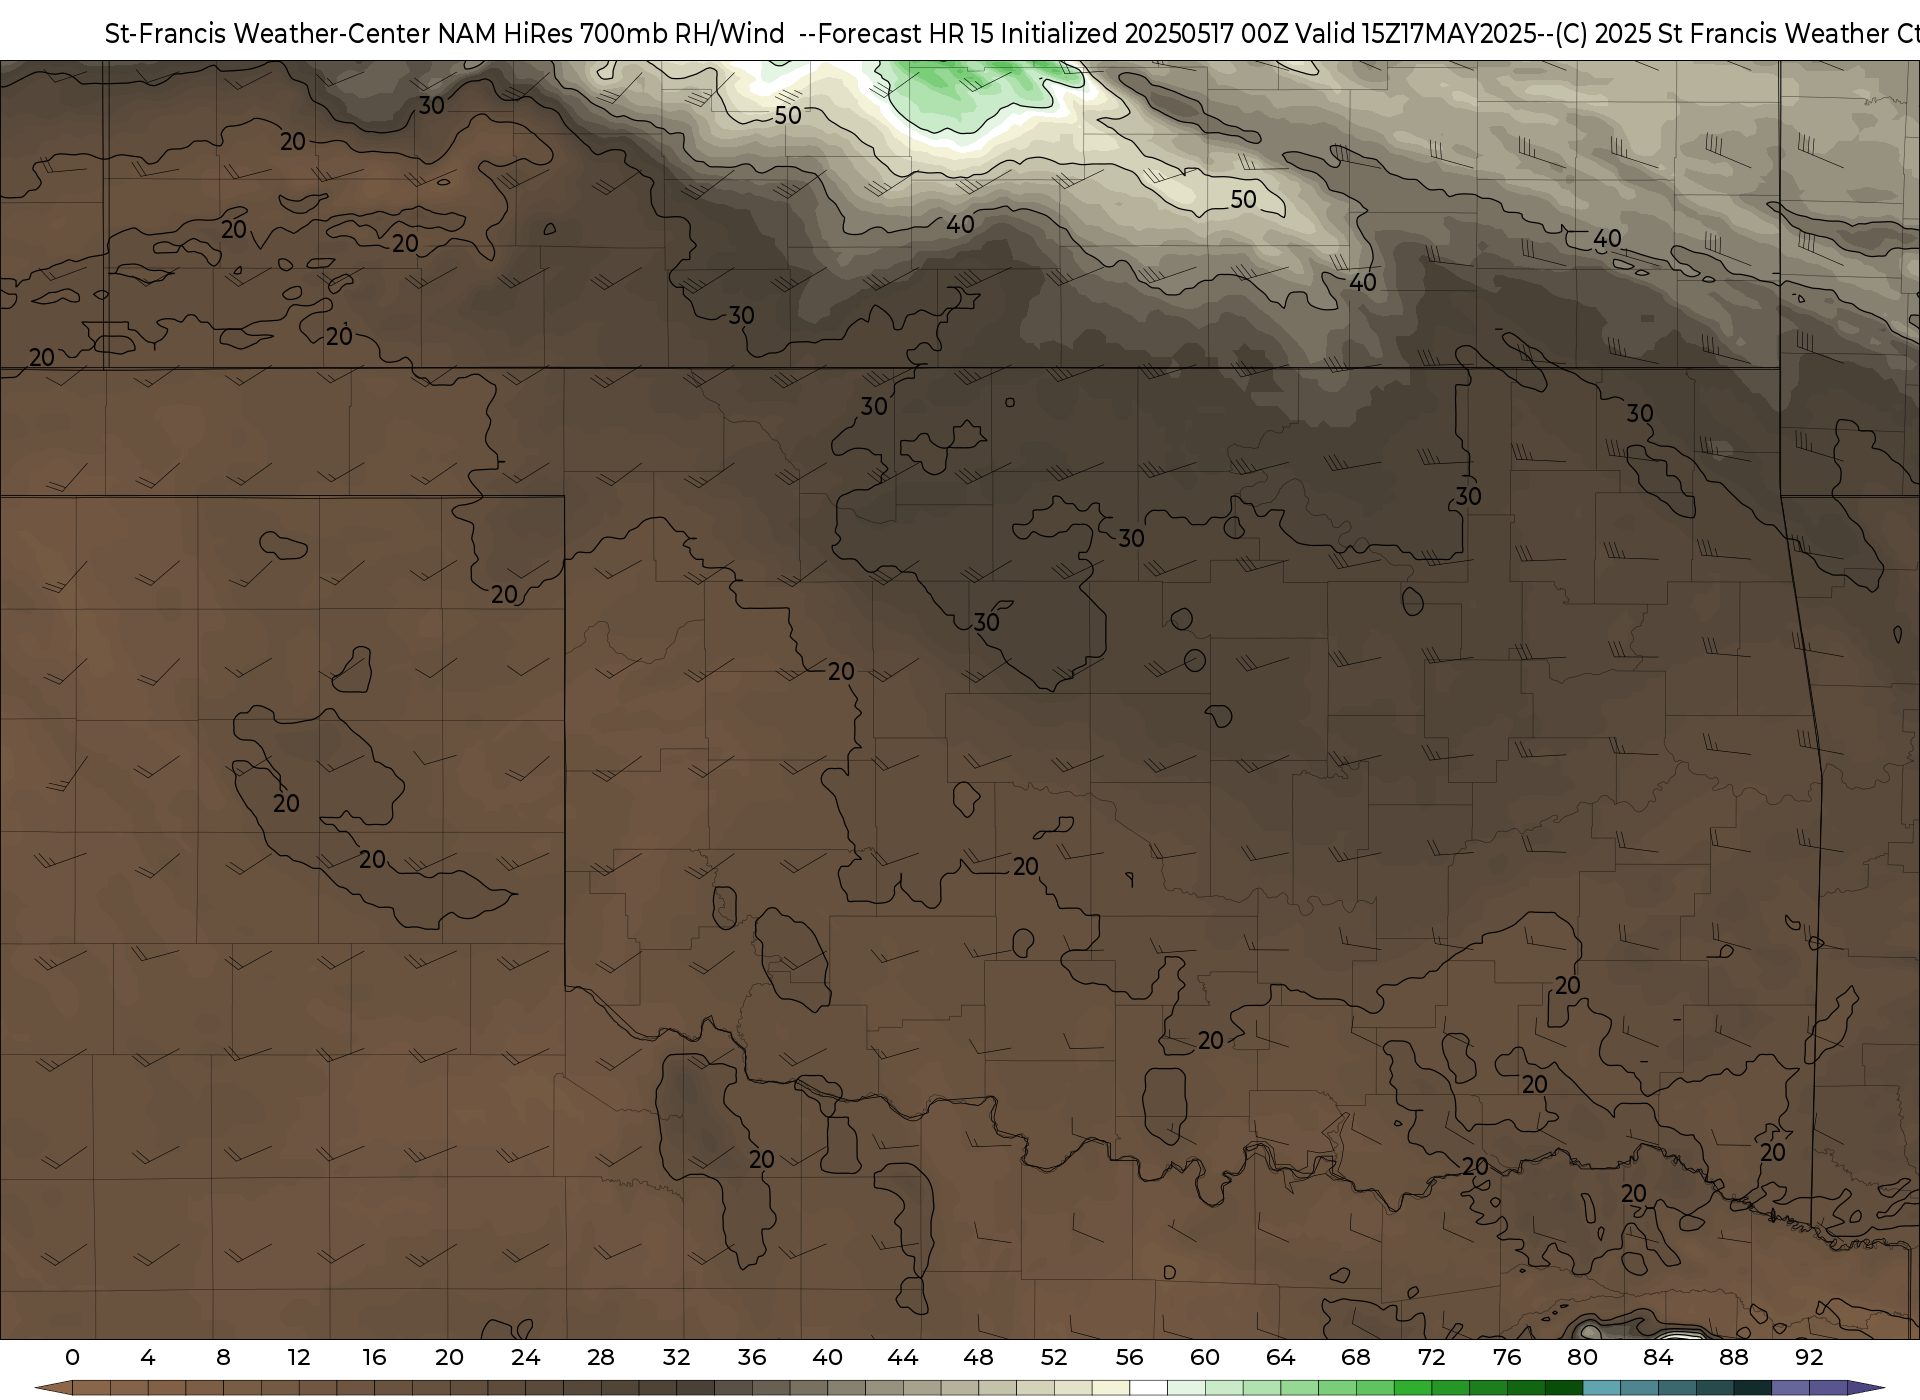Click 'NAM HiRes 700mb RH/Wind' in the title

pos(611,34)
